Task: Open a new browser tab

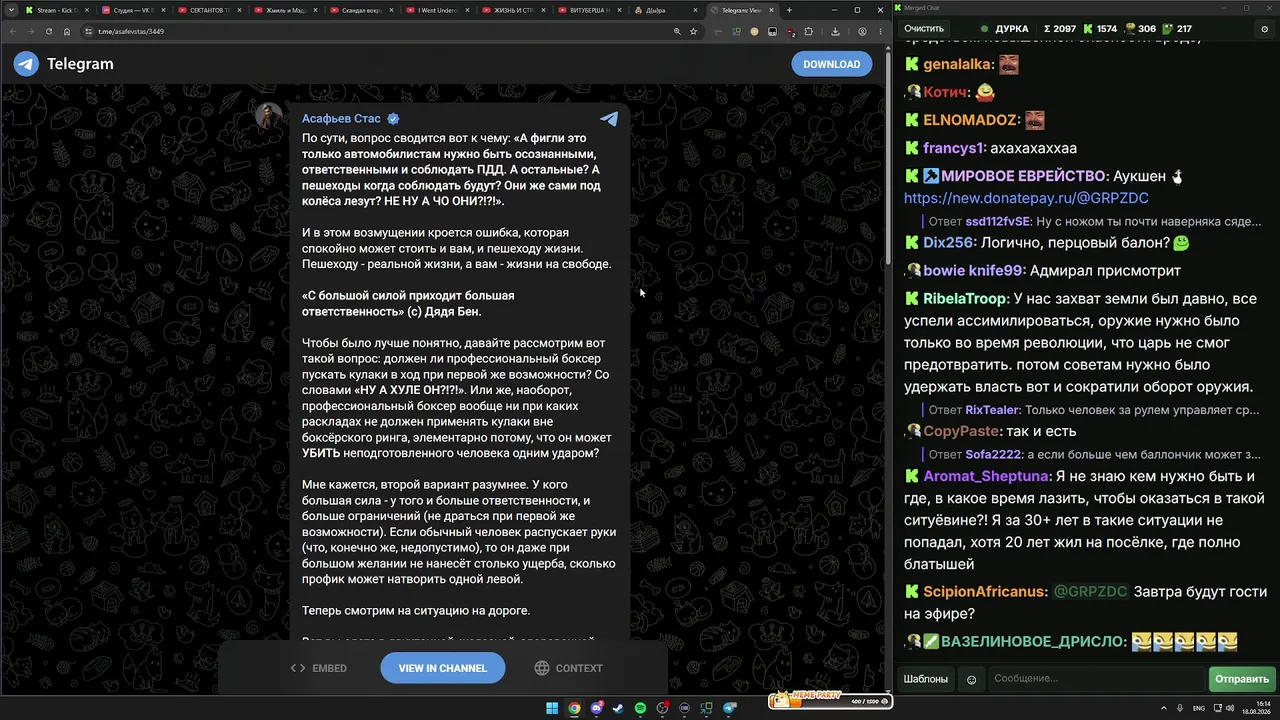Action: coord(790,10)
